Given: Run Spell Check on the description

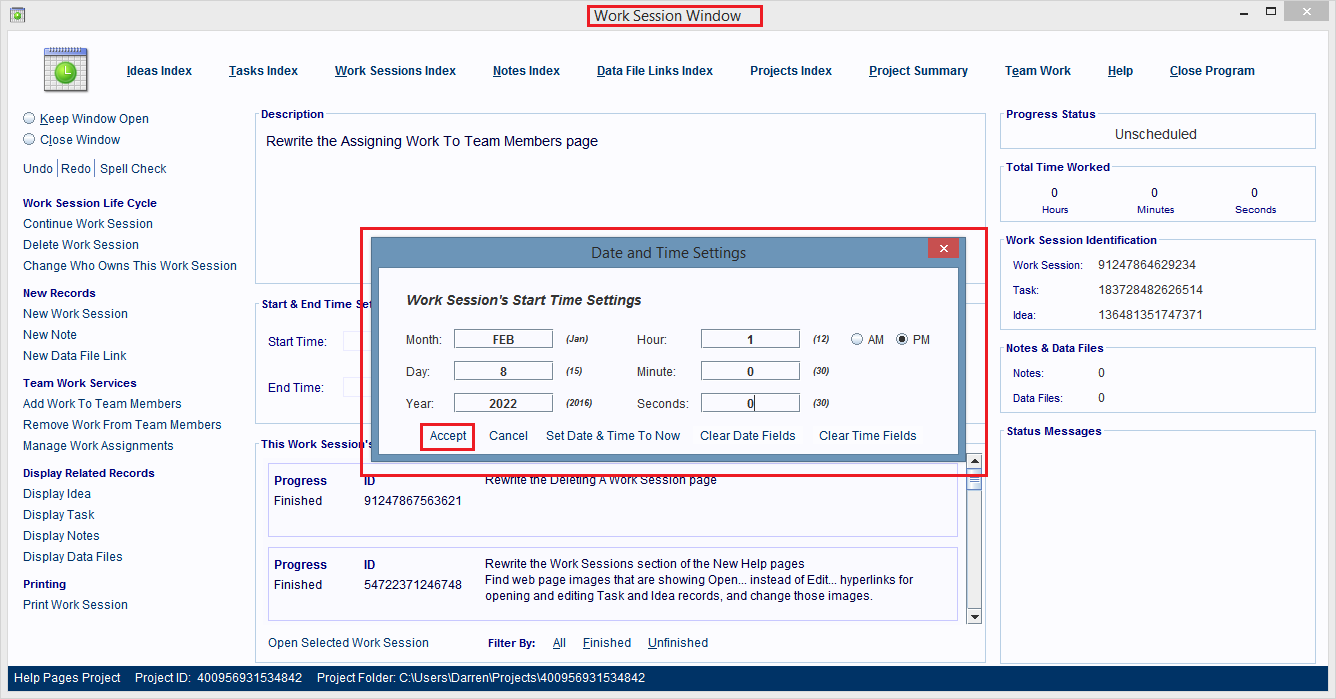Looking at the screenshot, I should (133, 168).
